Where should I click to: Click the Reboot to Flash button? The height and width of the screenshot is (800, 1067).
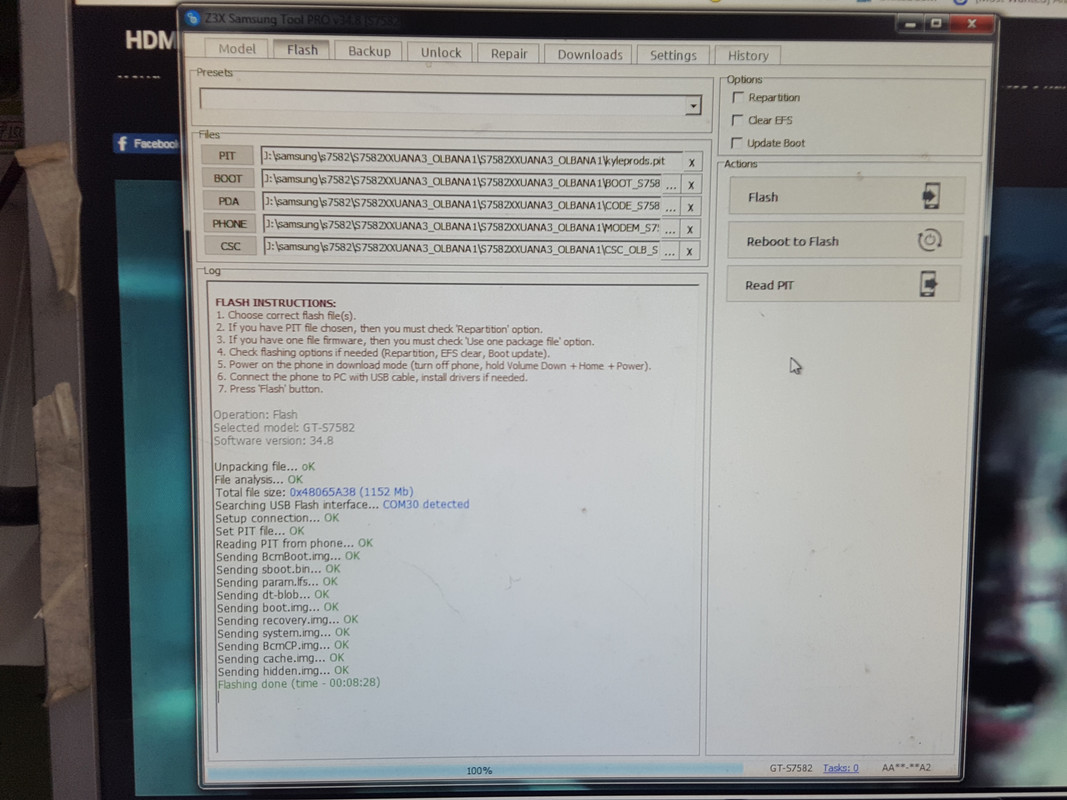845,241
